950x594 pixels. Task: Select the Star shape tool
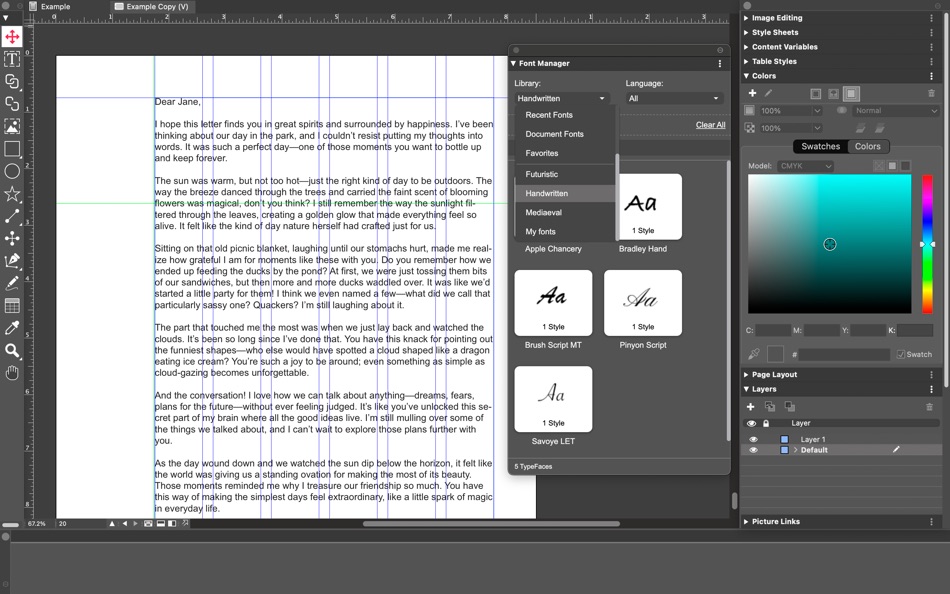[12, 193]
